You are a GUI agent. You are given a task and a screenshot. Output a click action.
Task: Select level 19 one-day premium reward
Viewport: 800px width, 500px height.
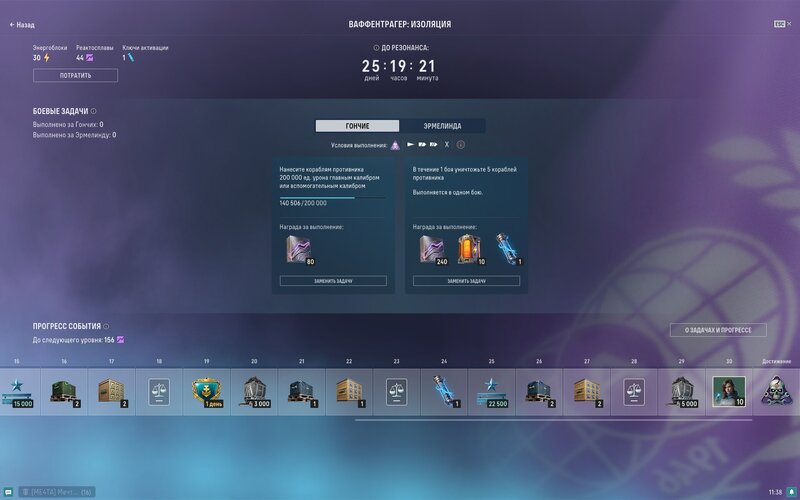206,391
